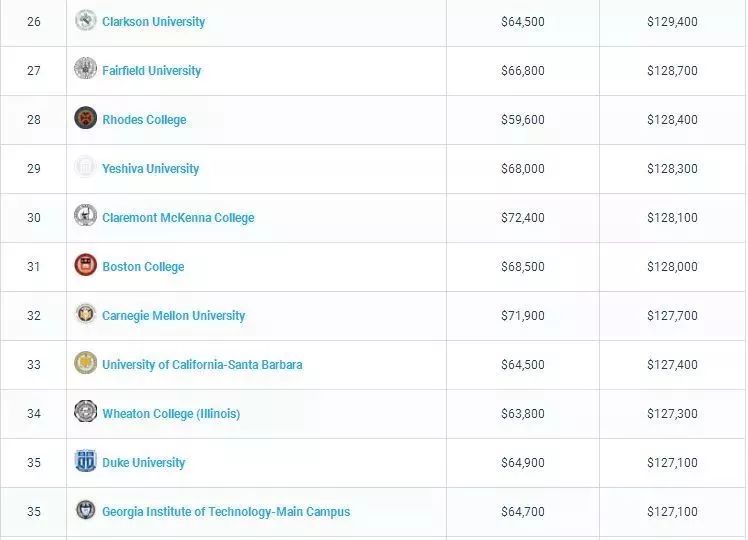The height and width of the screenshot is (540, 748).
Task: Click the Wheaton College seal icon
Action: pos(85,412)
